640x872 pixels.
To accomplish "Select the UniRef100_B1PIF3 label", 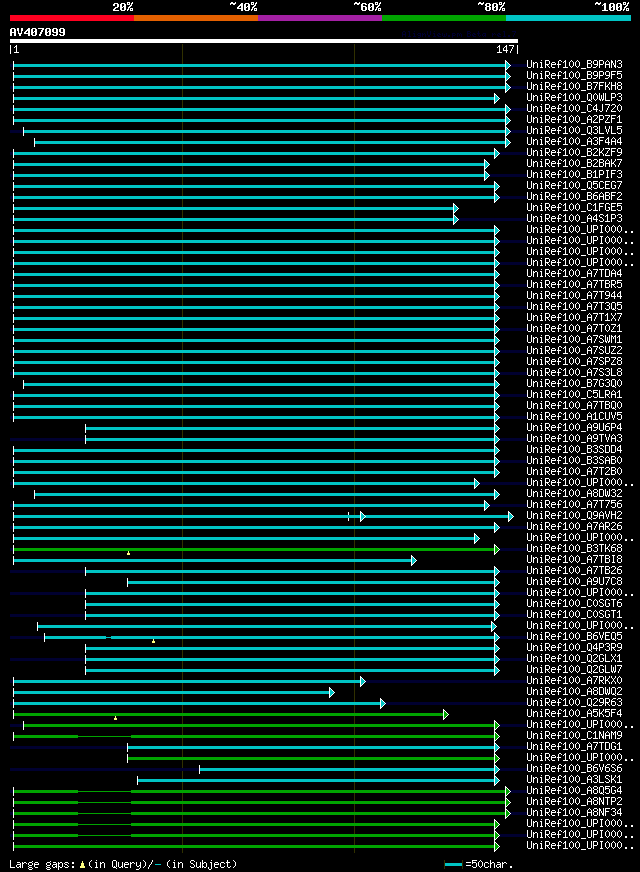I will [x=574, y=175].
